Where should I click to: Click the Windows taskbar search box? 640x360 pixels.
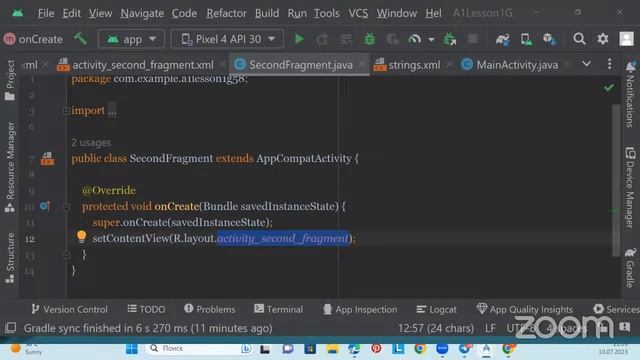[200, 349]
